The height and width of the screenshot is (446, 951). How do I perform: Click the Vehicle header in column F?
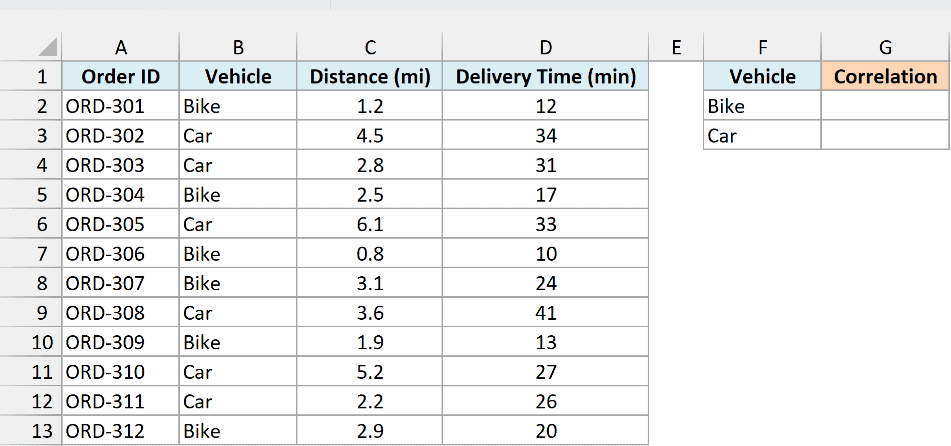[x=762, y=76]
